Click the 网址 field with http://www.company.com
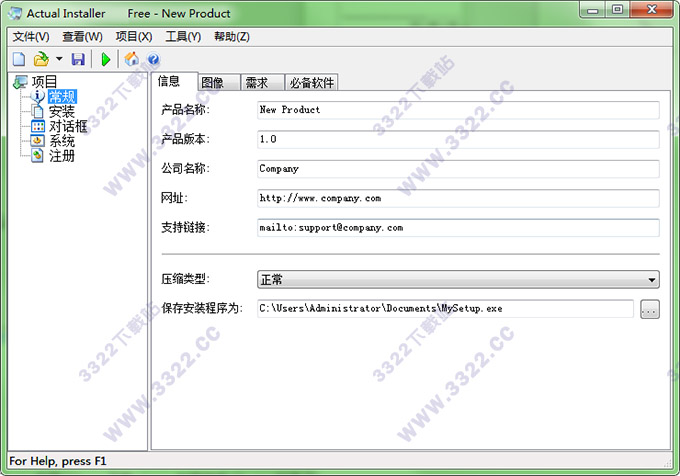The image size is (680, 476). point(458,198)
